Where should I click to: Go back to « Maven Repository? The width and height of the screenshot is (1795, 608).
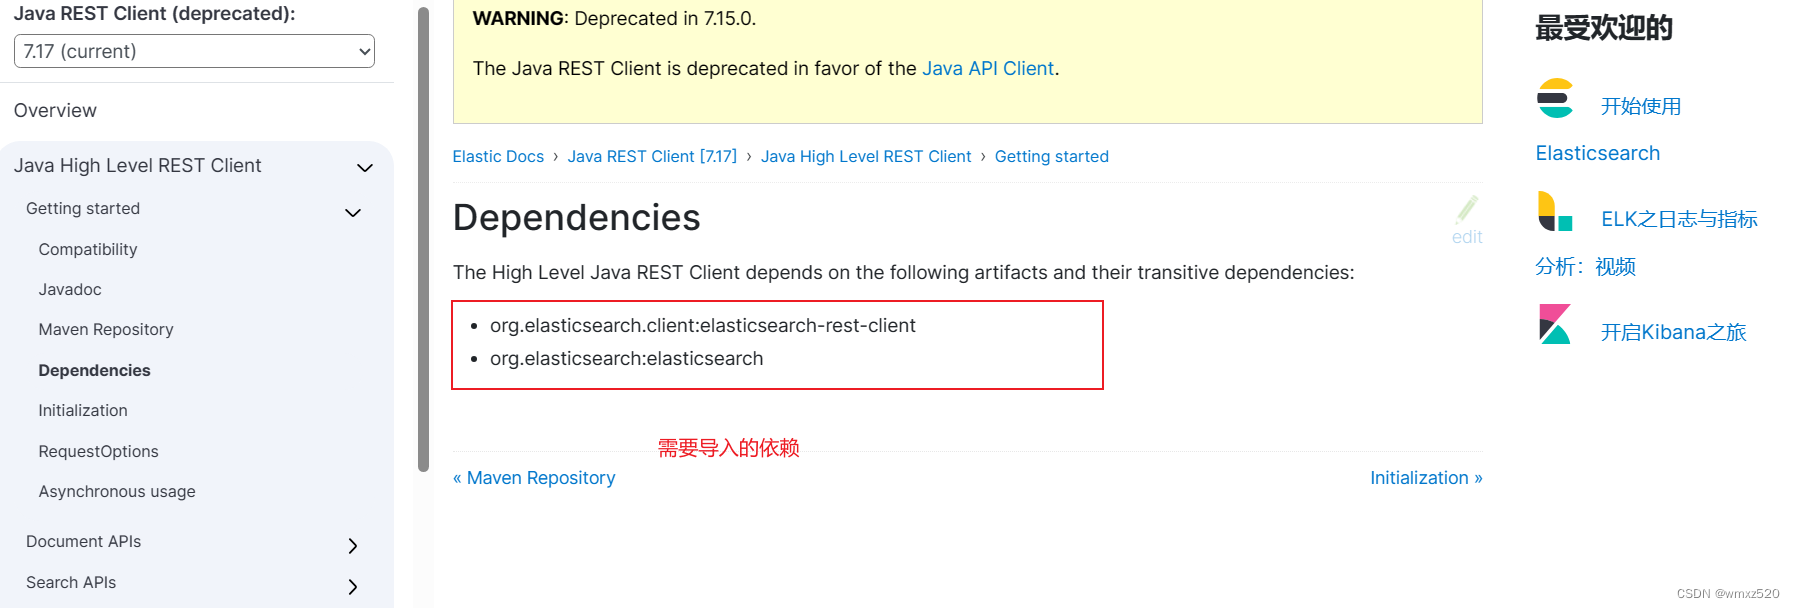point(534,478)
